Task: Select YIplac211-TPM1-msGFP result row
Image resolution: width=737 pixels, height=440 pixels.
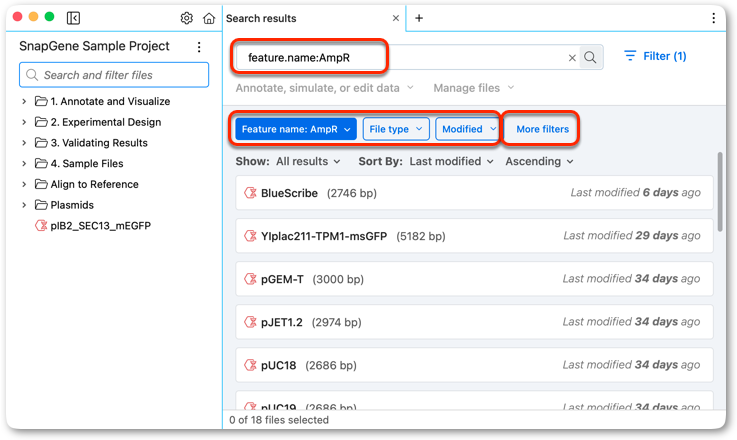Action: 474,236
